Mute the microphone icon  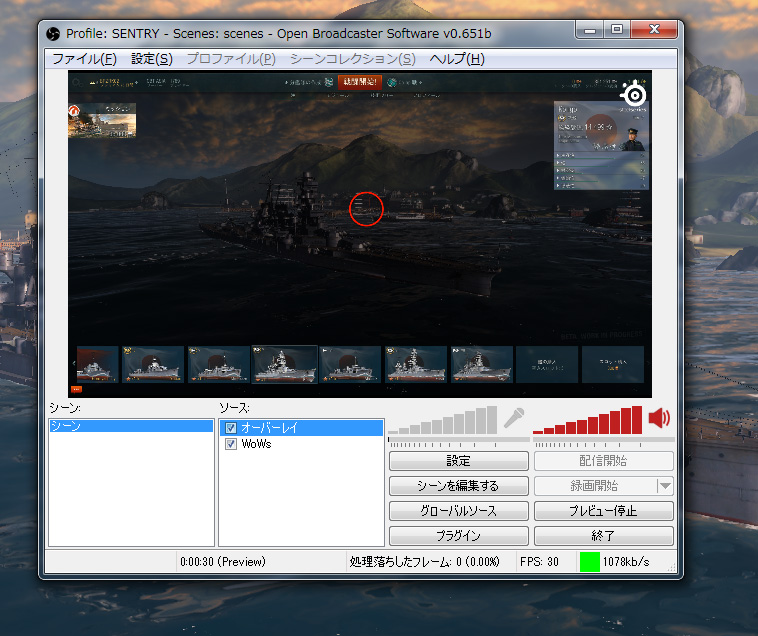[514, 418]
